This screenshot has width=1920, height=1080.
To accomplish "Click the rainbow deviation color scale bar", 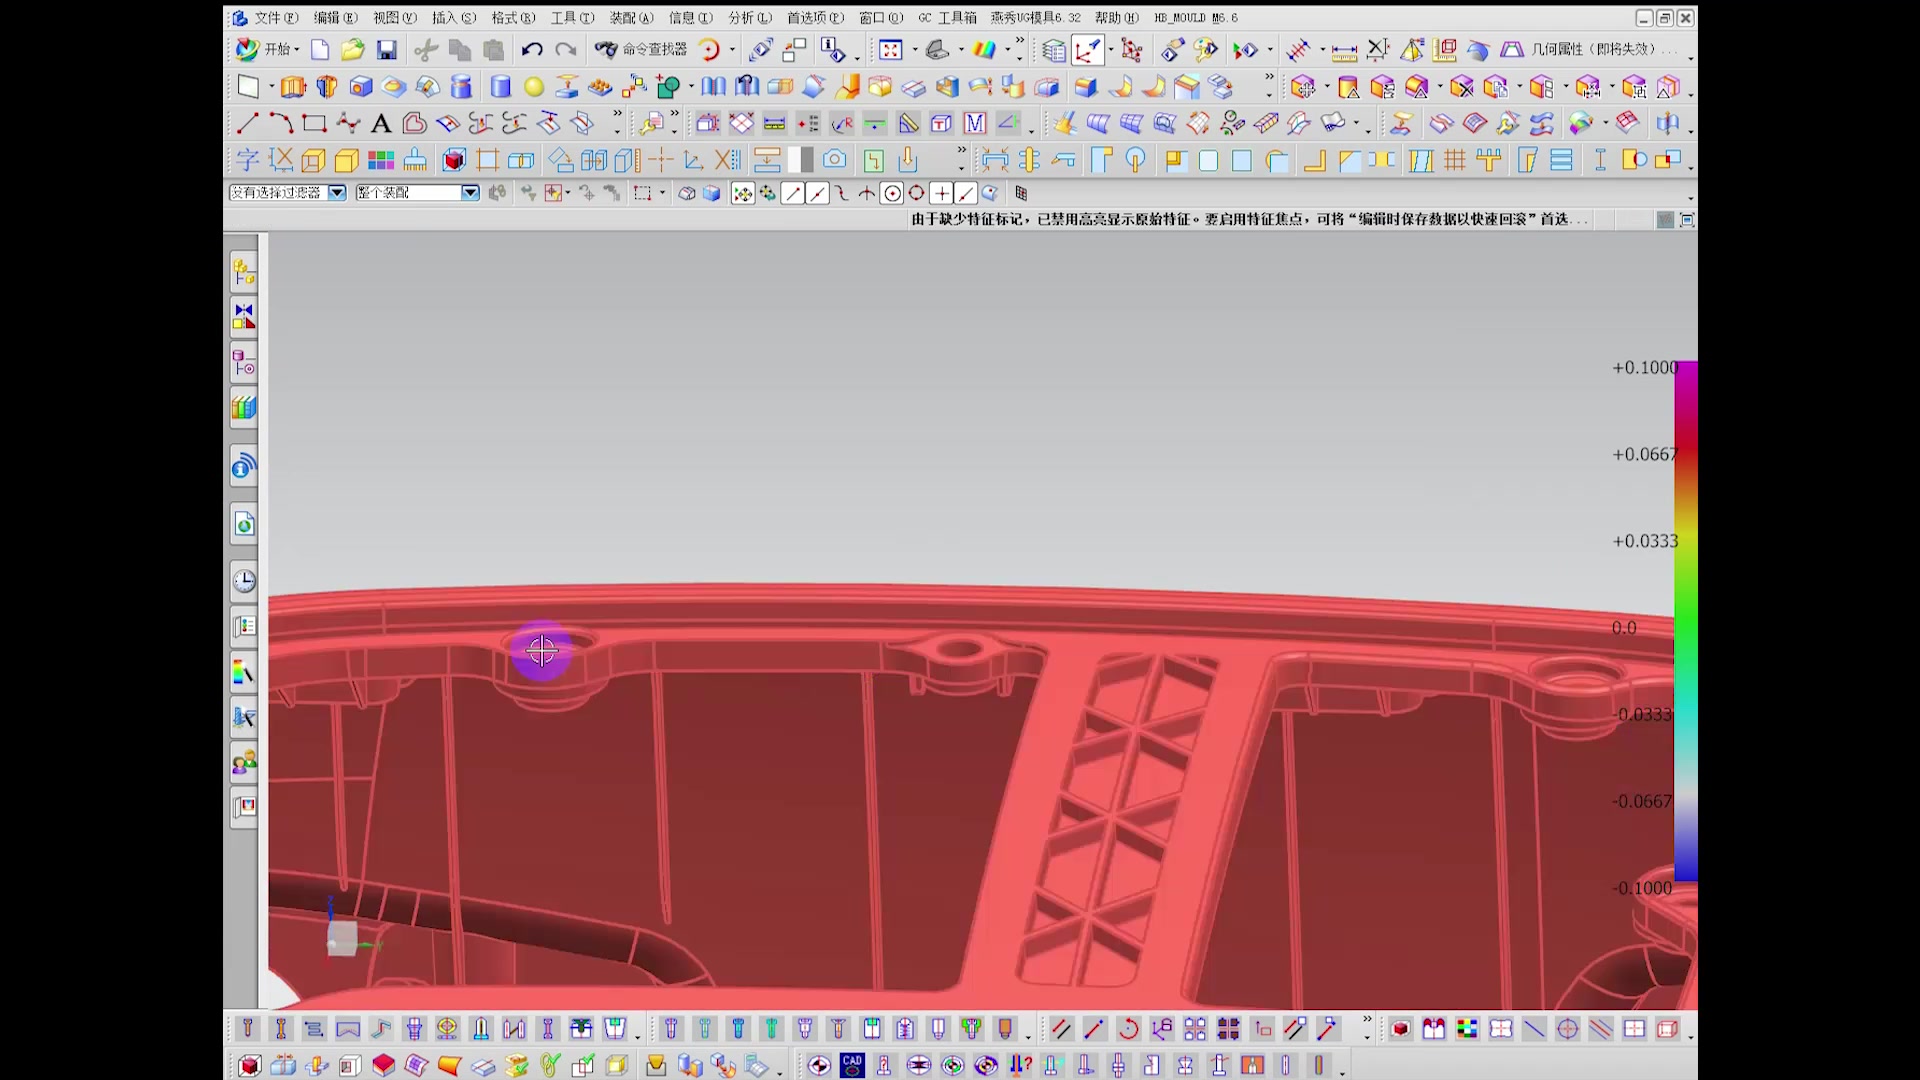I will tap(1686, 620).
